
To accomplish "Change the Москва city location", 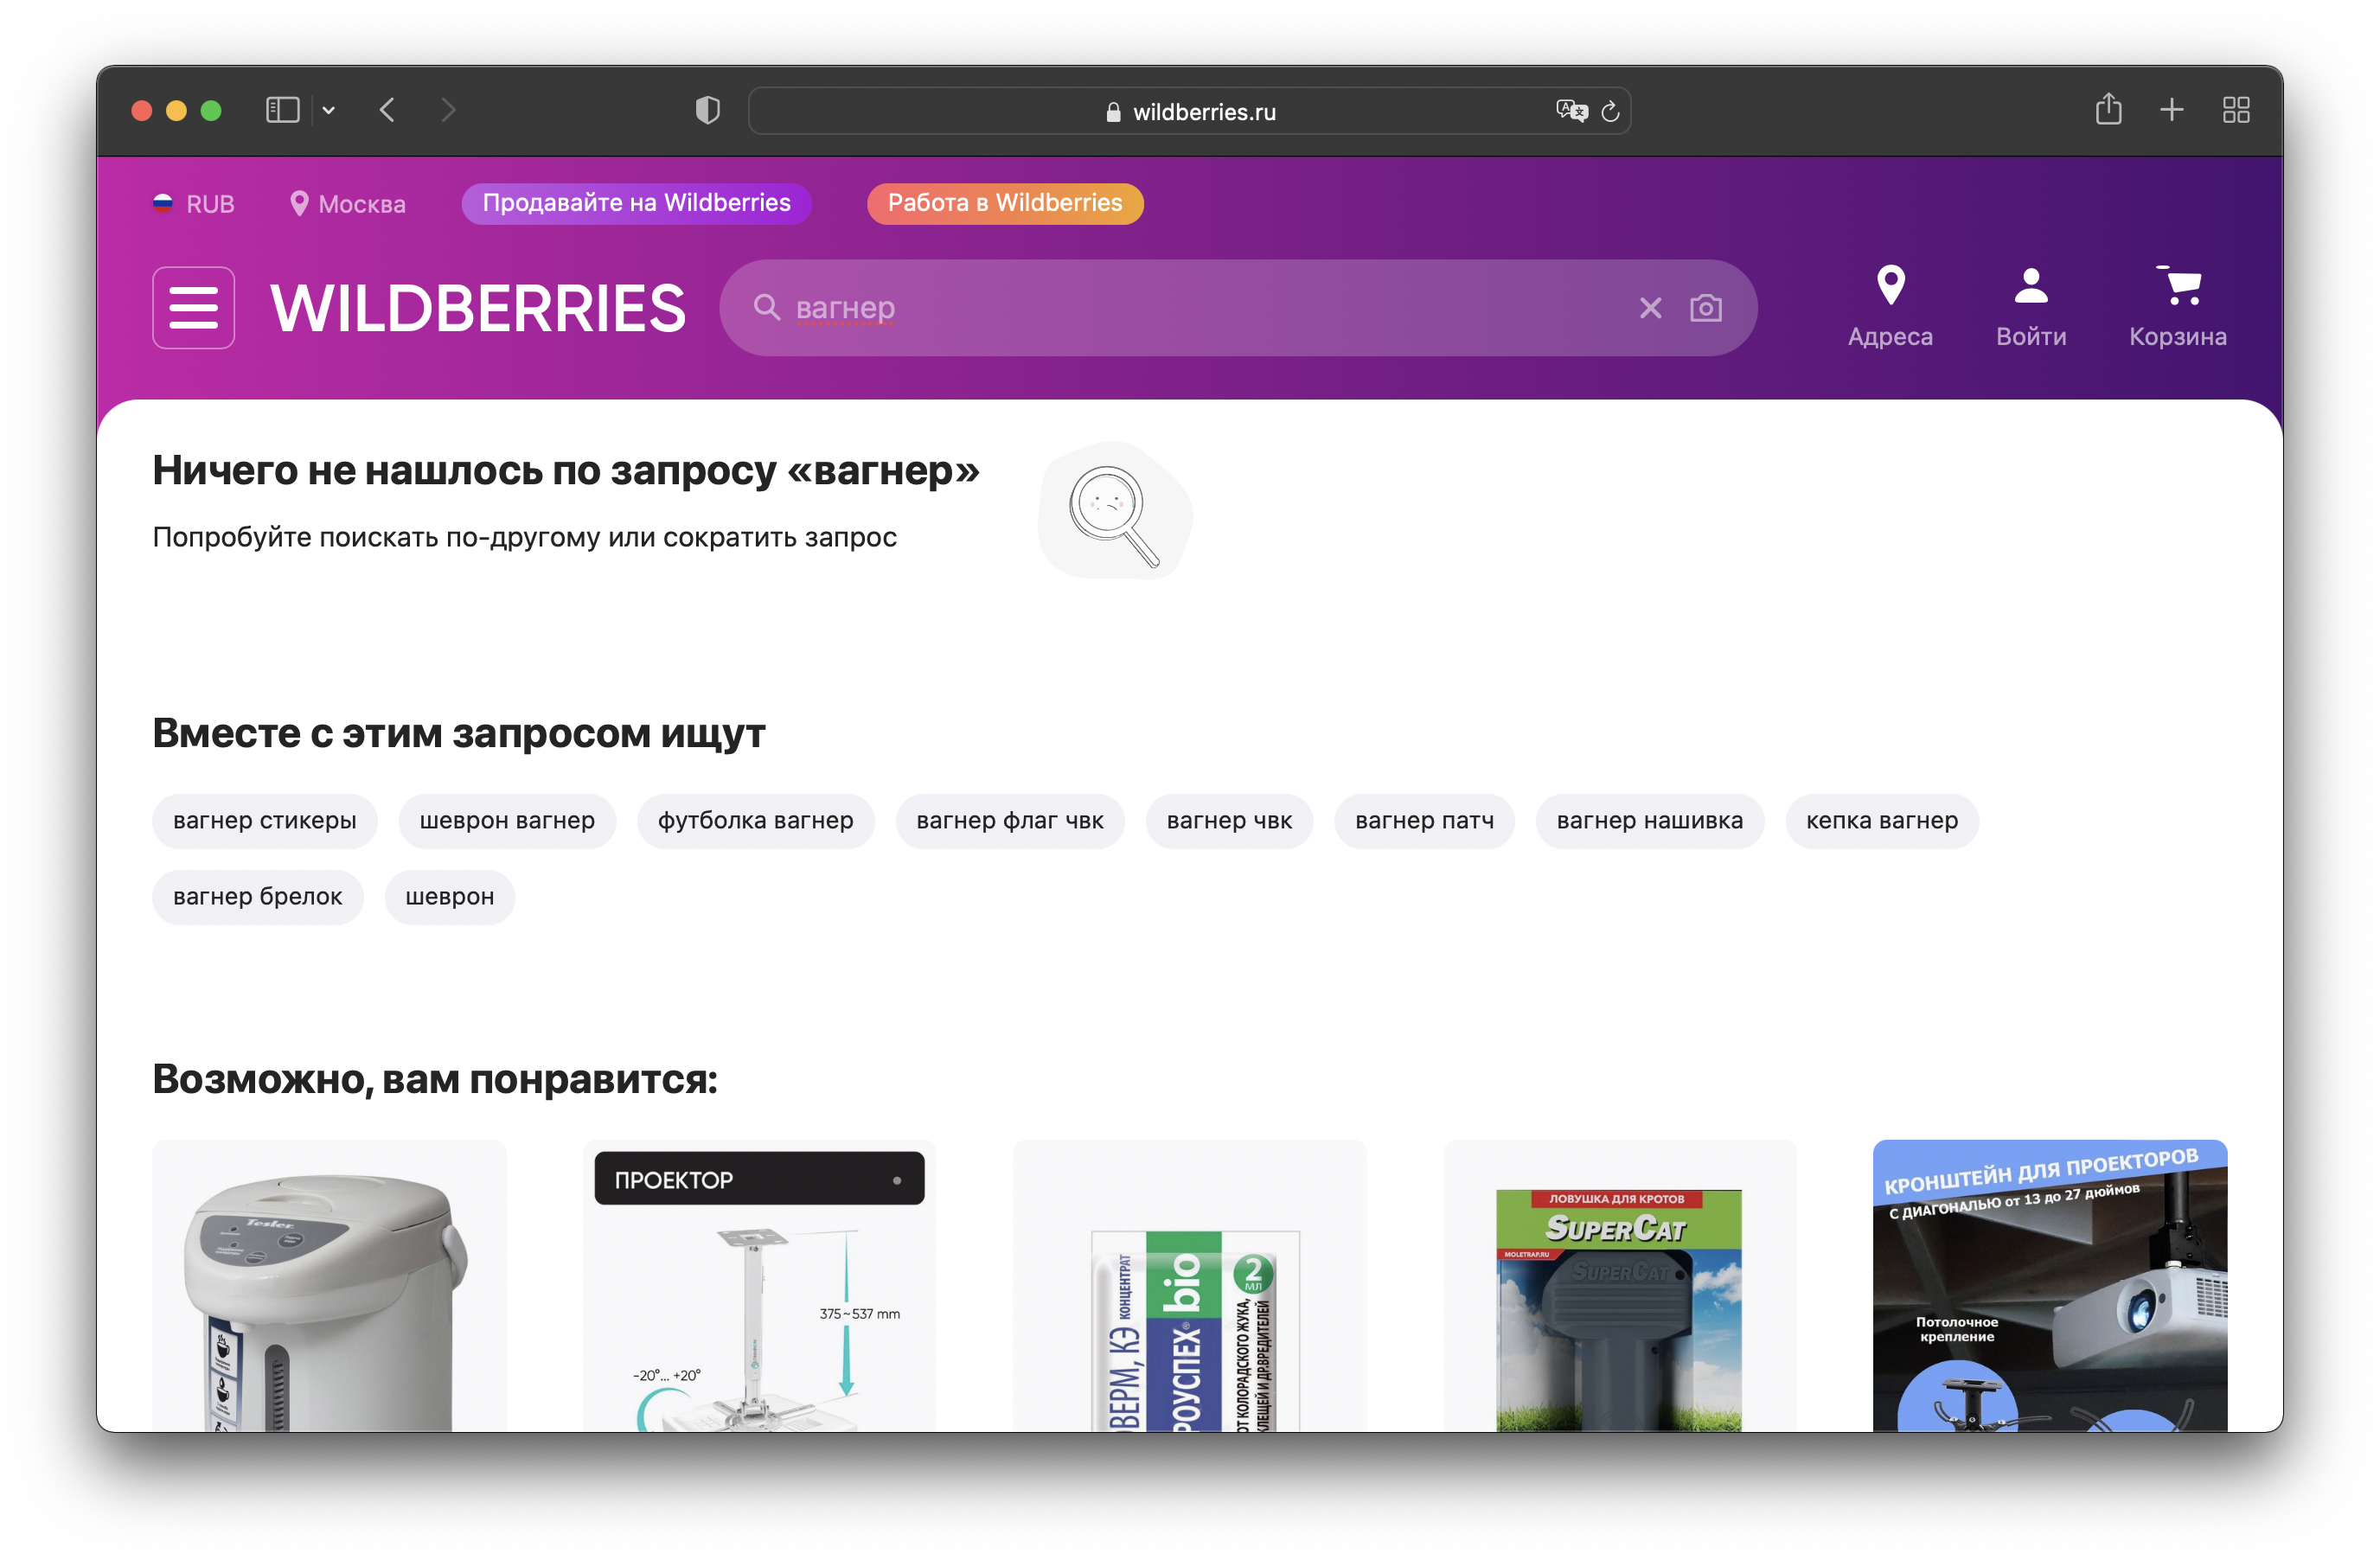I will point(348,204).
